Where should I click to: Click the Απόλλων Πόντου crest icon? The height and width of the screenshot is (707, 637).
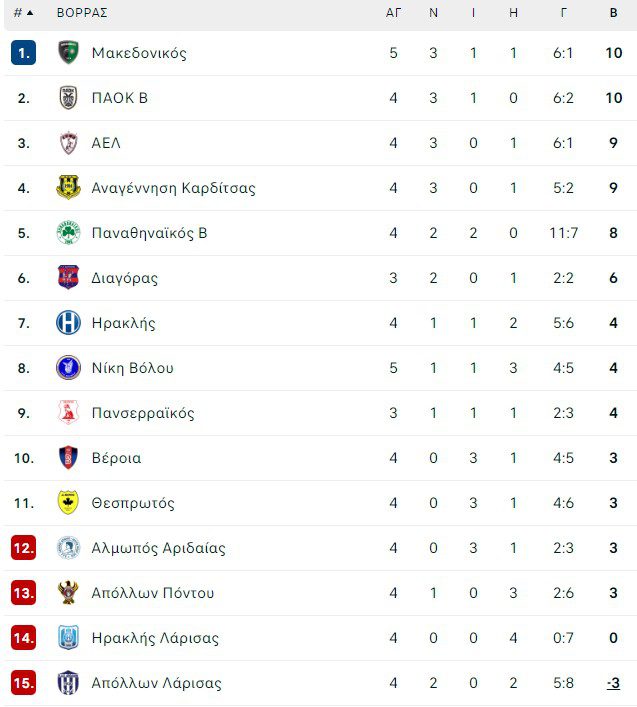[68, 593]
